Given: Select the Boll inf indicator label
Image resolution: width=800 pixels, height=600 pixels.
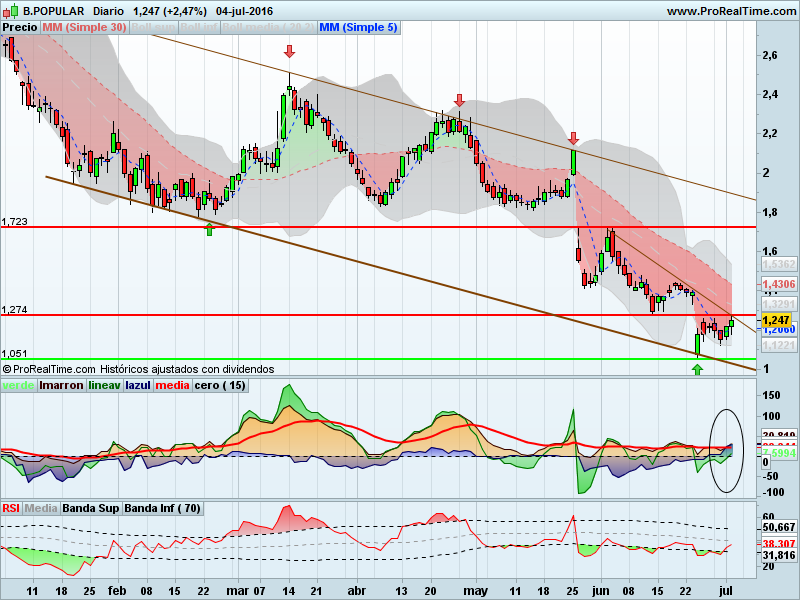Looking at the screenshot, I should pos(199,28).
